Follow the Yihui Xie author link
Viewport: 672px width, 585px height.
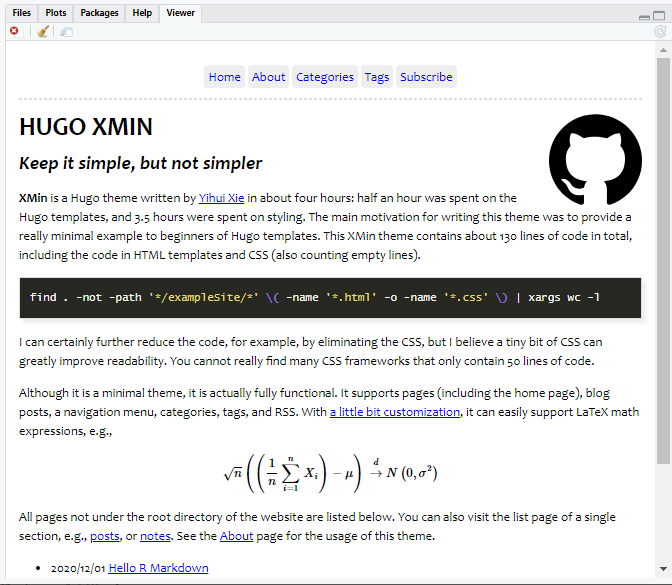(x=221, y=198)
